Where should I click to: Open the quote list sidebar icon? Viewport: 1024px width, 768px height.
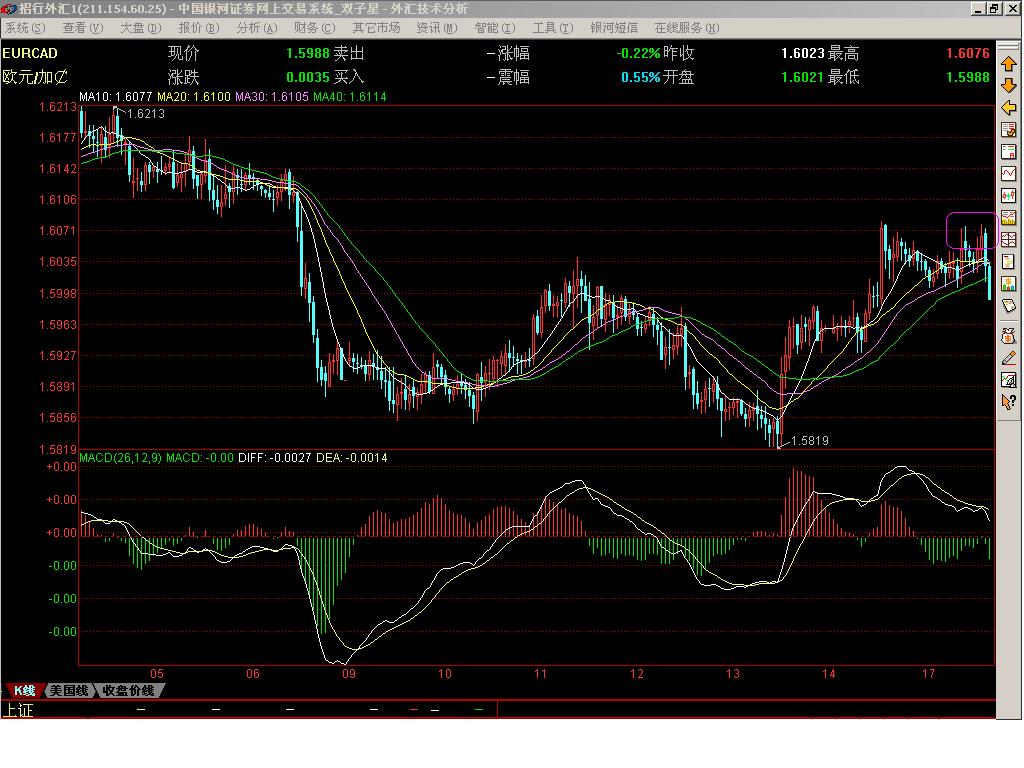tap(1009, 152)
